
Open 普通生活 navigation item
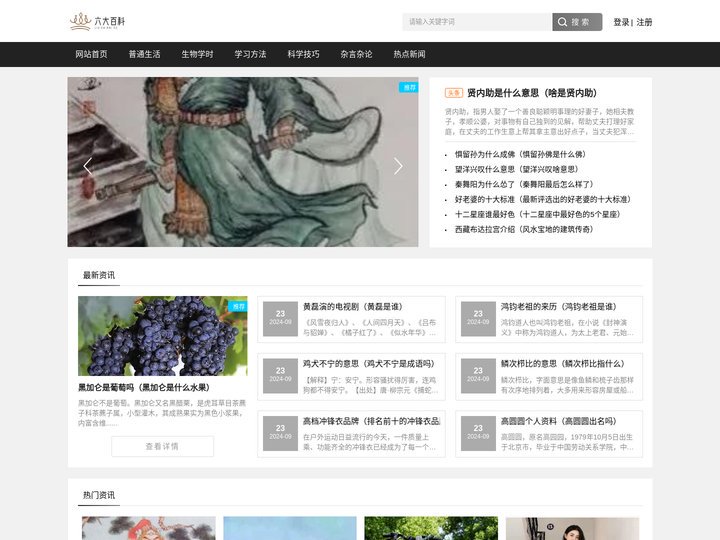click(144, 54)
